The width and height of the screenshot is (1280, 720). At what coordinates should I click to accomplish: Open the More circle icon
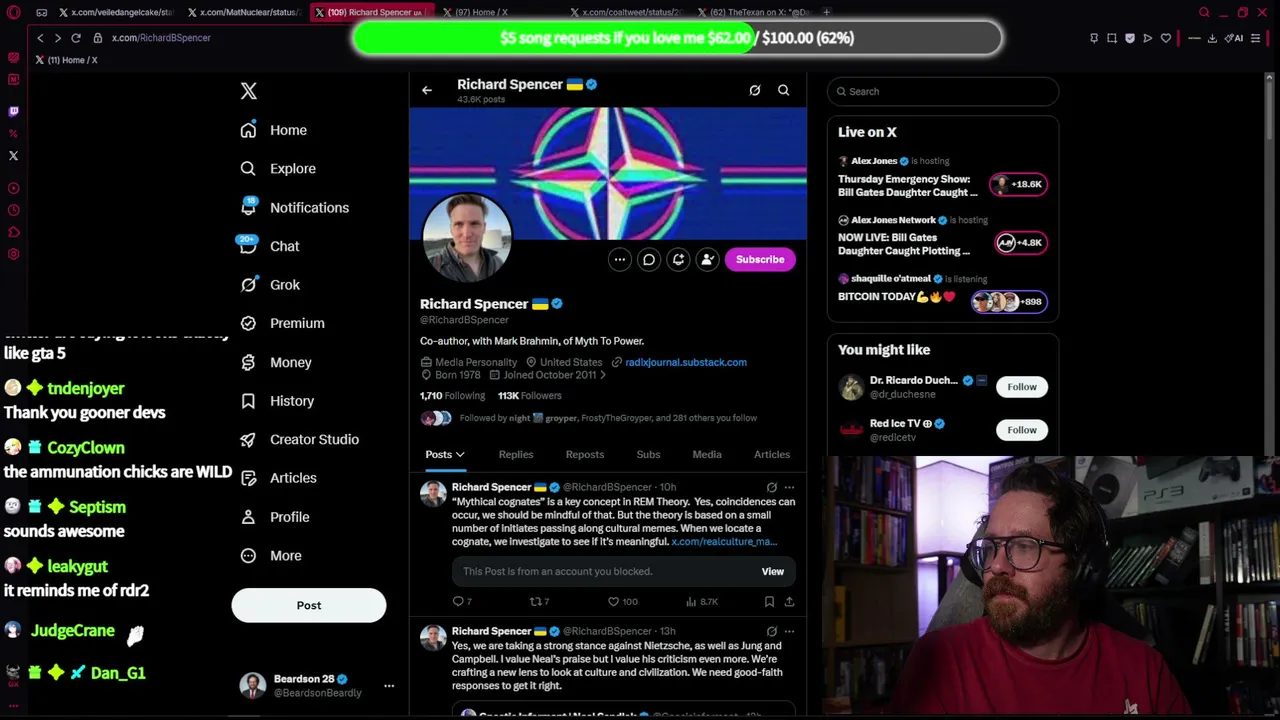pyautogui.click(x=248, y=555)
